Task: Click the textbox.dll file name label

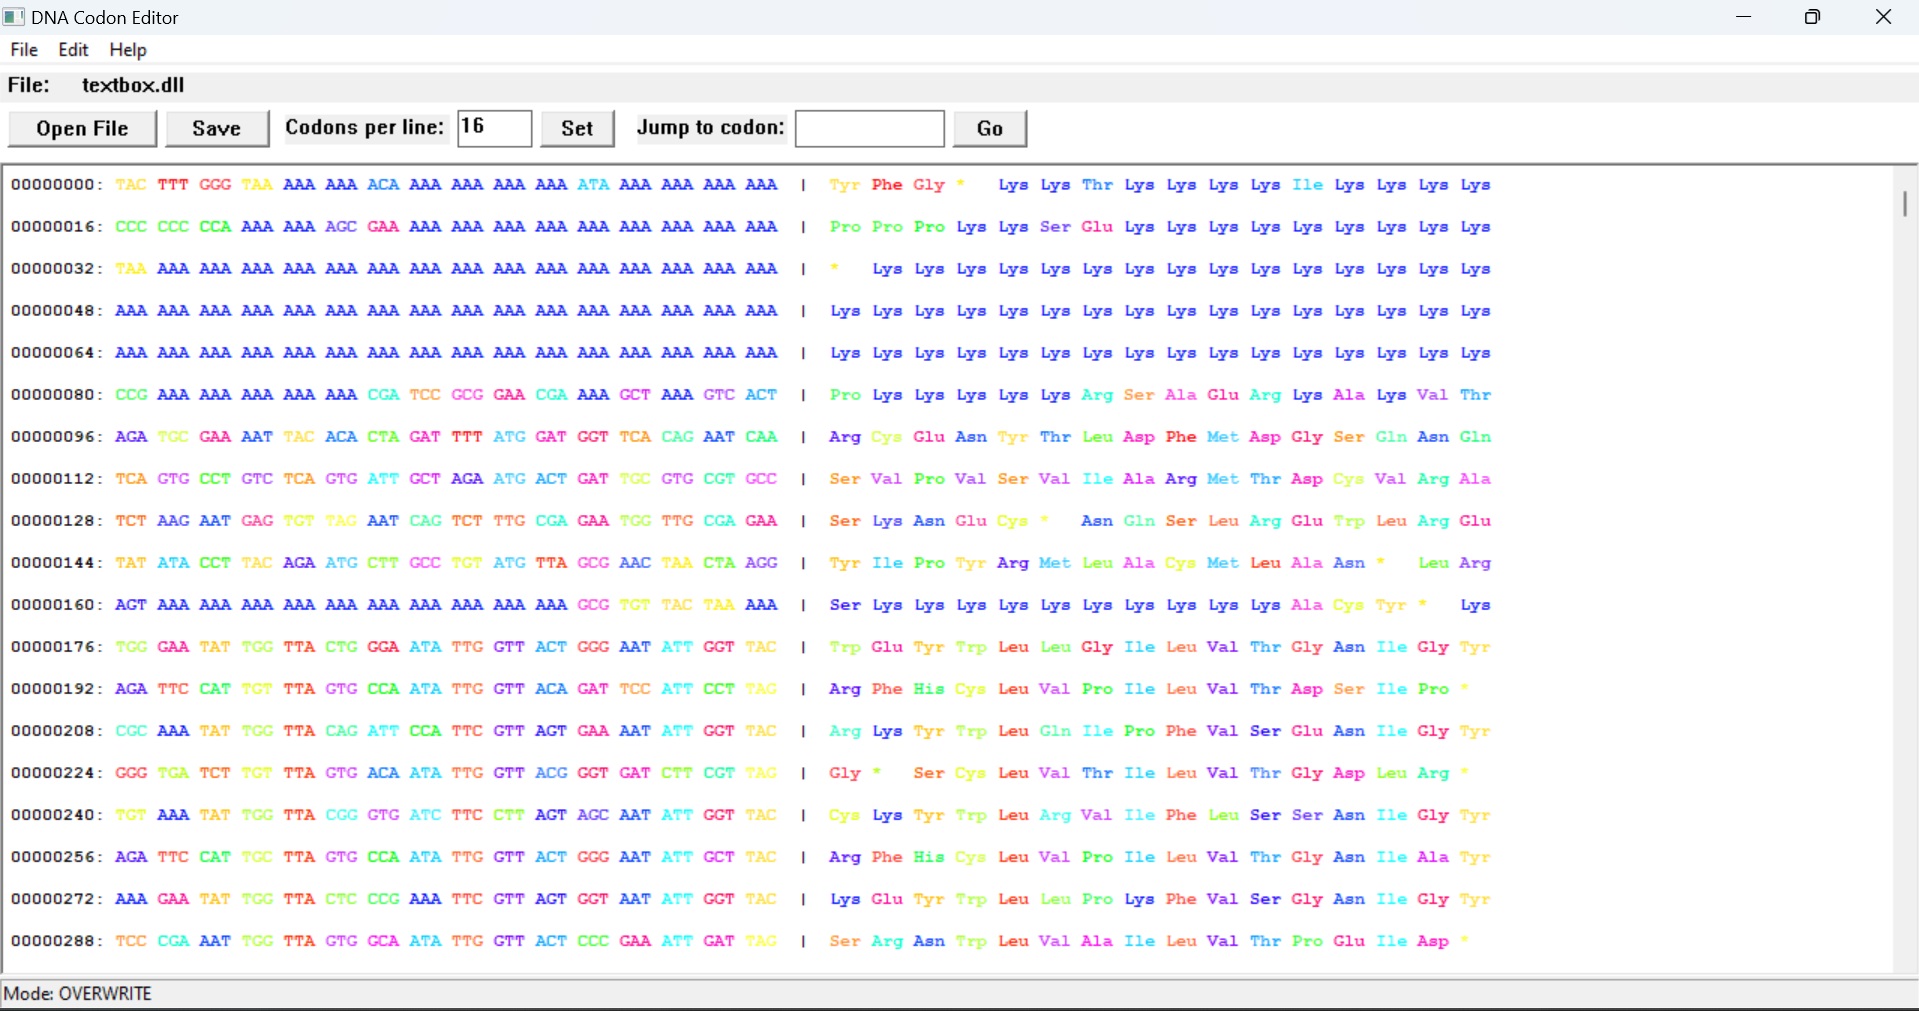Action: click(x=133, y=85)
